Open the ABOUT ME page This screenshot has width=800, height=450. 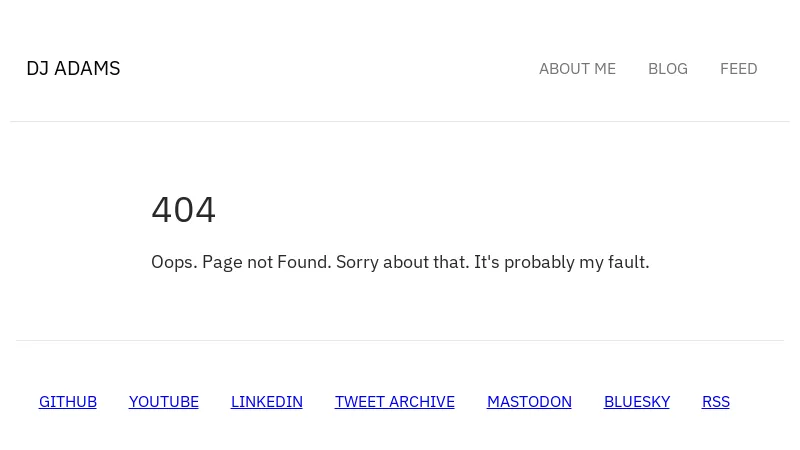pyautogui.click(x=577, y=68)
